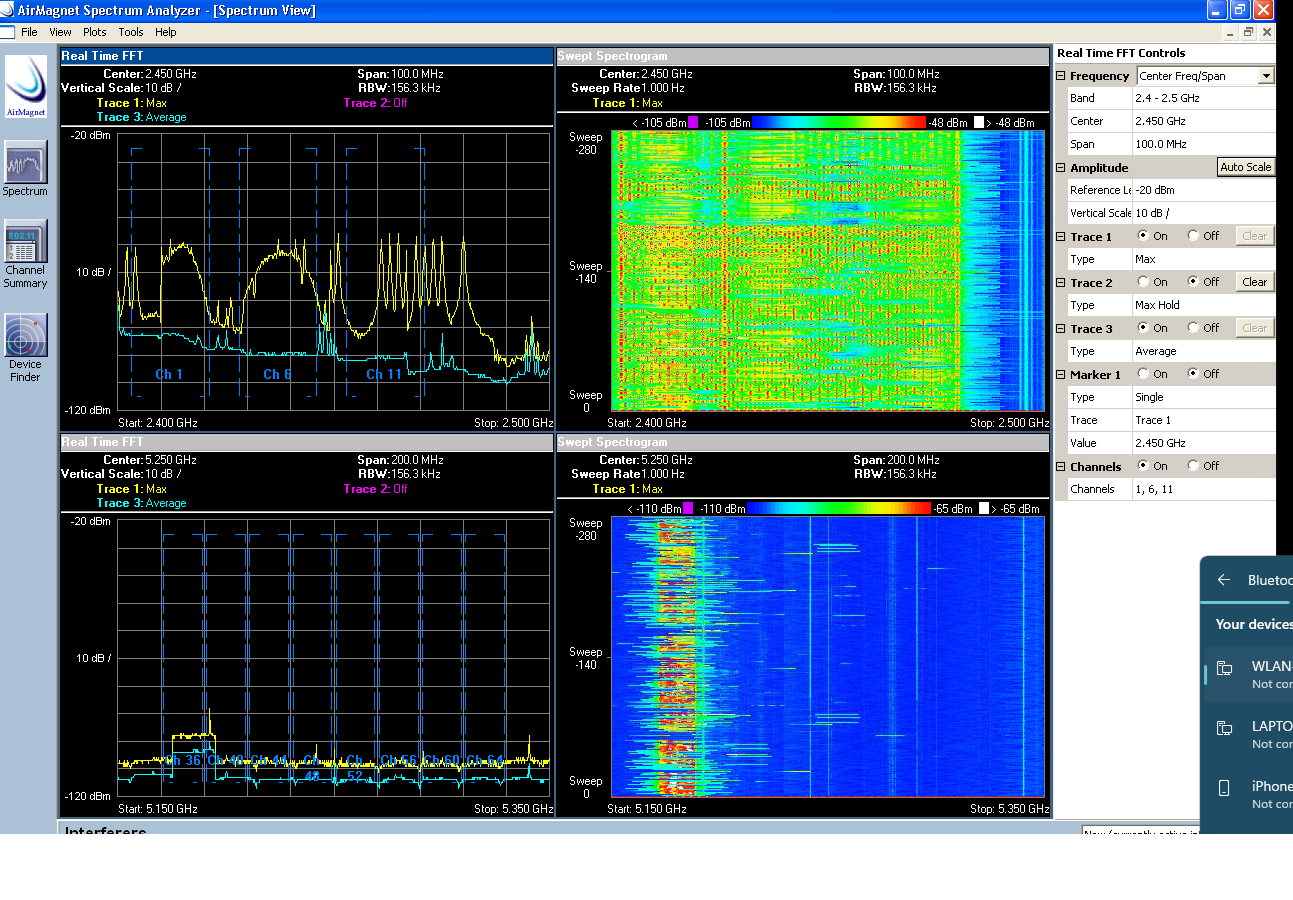The height and width of the screenshot is (900, 1293).
Task: Click the magenta < -105 dBm legend swatch
Action: pyautogui.click(x=694, y=122)
